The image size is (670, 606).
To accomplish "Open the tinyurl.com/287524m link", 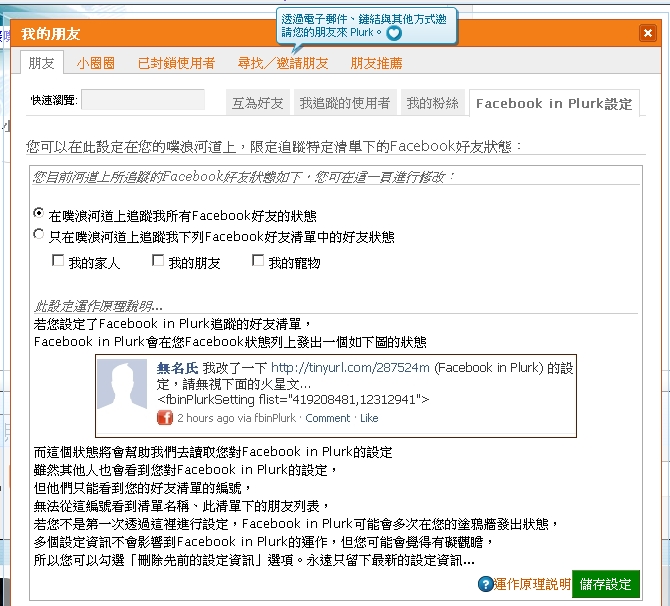I will pyautogui.click(x=350, y=368).
